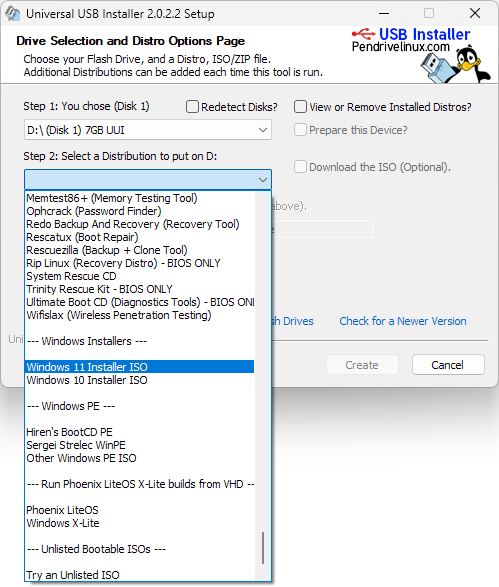
Task: Select Trinity Rescue Kit - BIOS ONLY
Action: click(x=139, y=289)
